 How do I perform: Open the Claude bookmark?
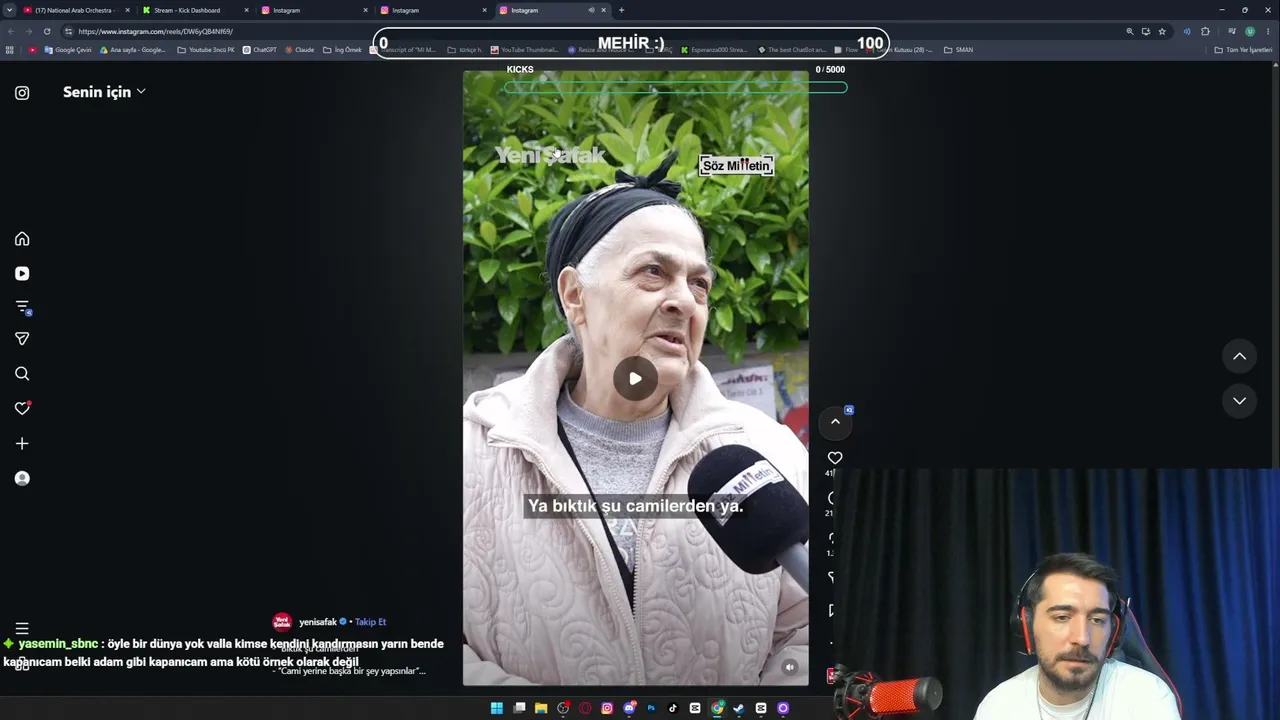pyautogui.click(x=299, y=49)
